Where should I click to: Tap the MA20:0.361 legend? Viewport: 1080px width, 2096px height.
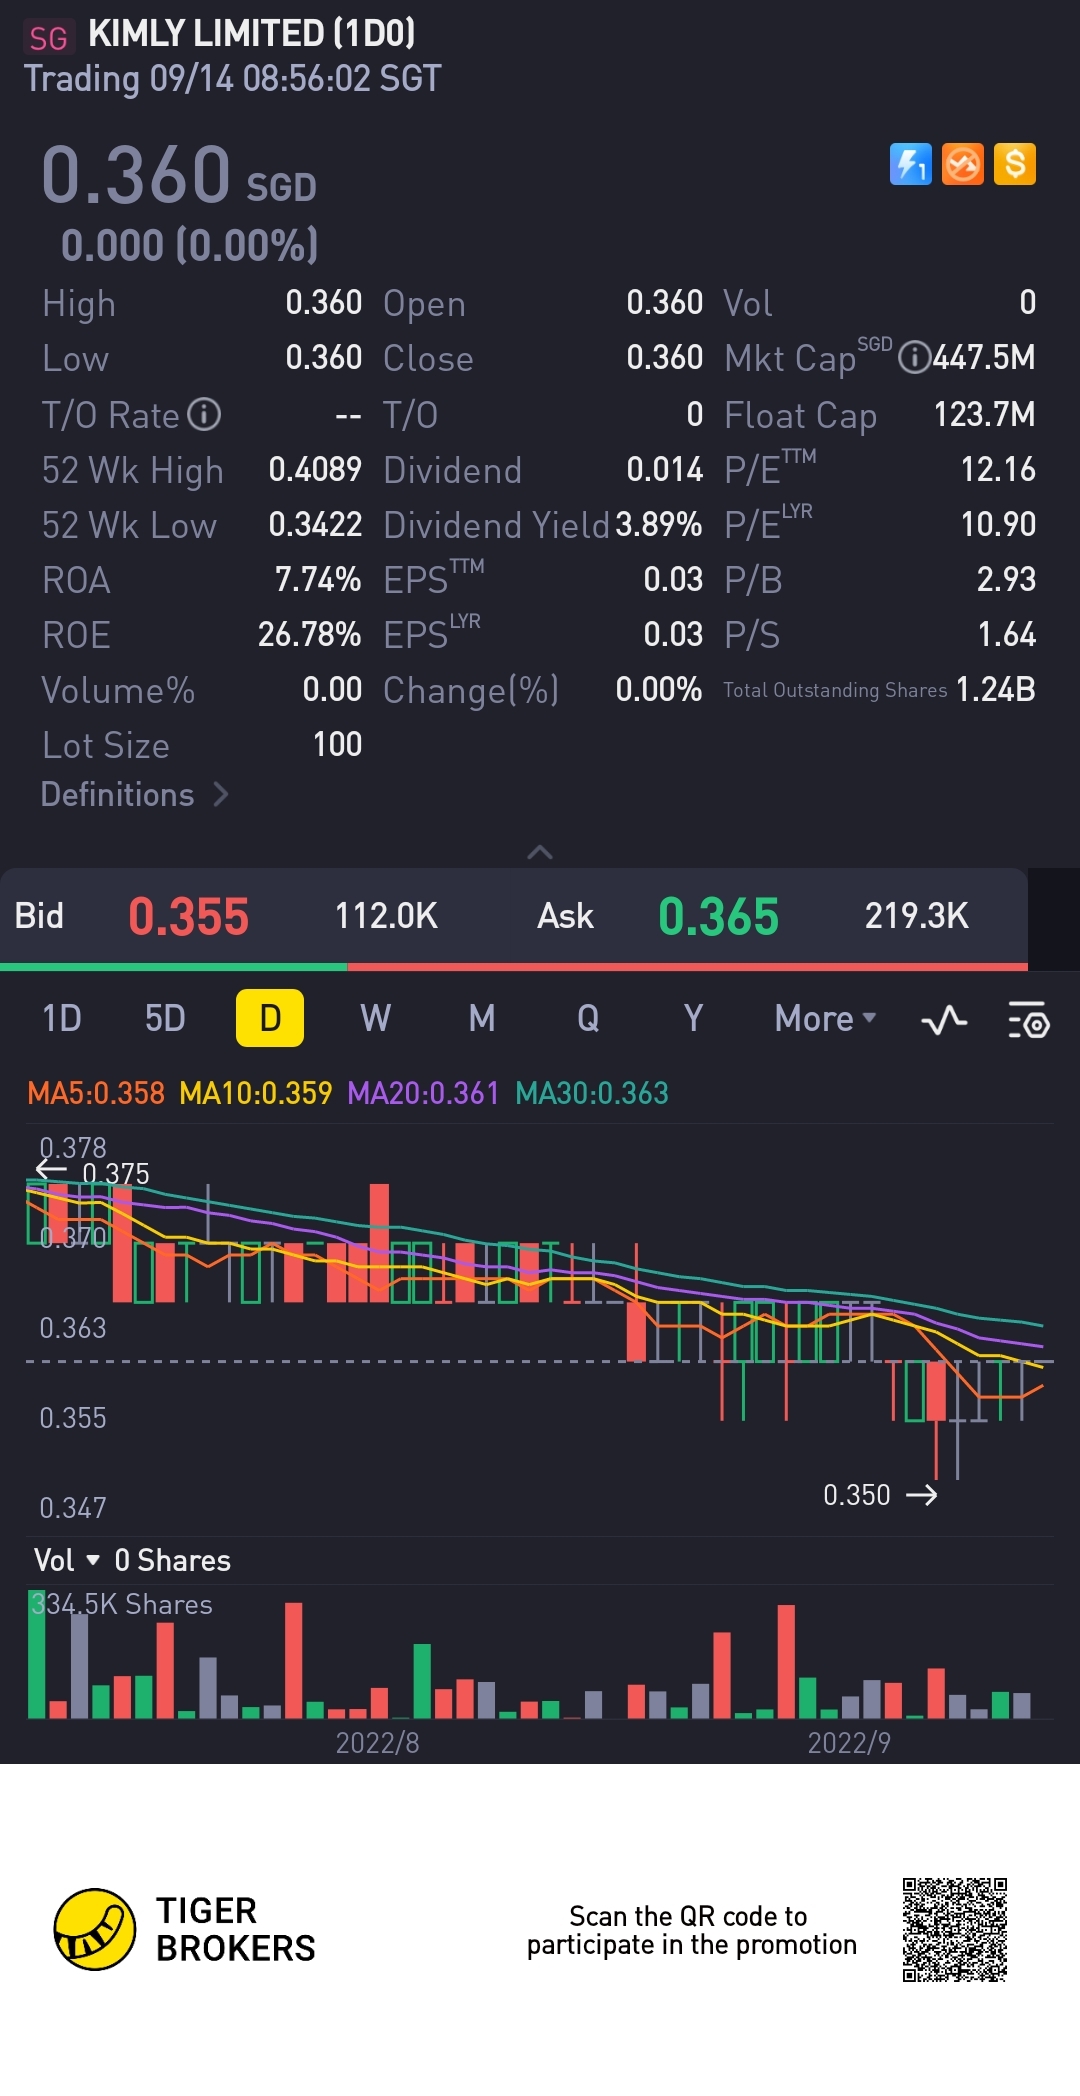(423, 1093)
